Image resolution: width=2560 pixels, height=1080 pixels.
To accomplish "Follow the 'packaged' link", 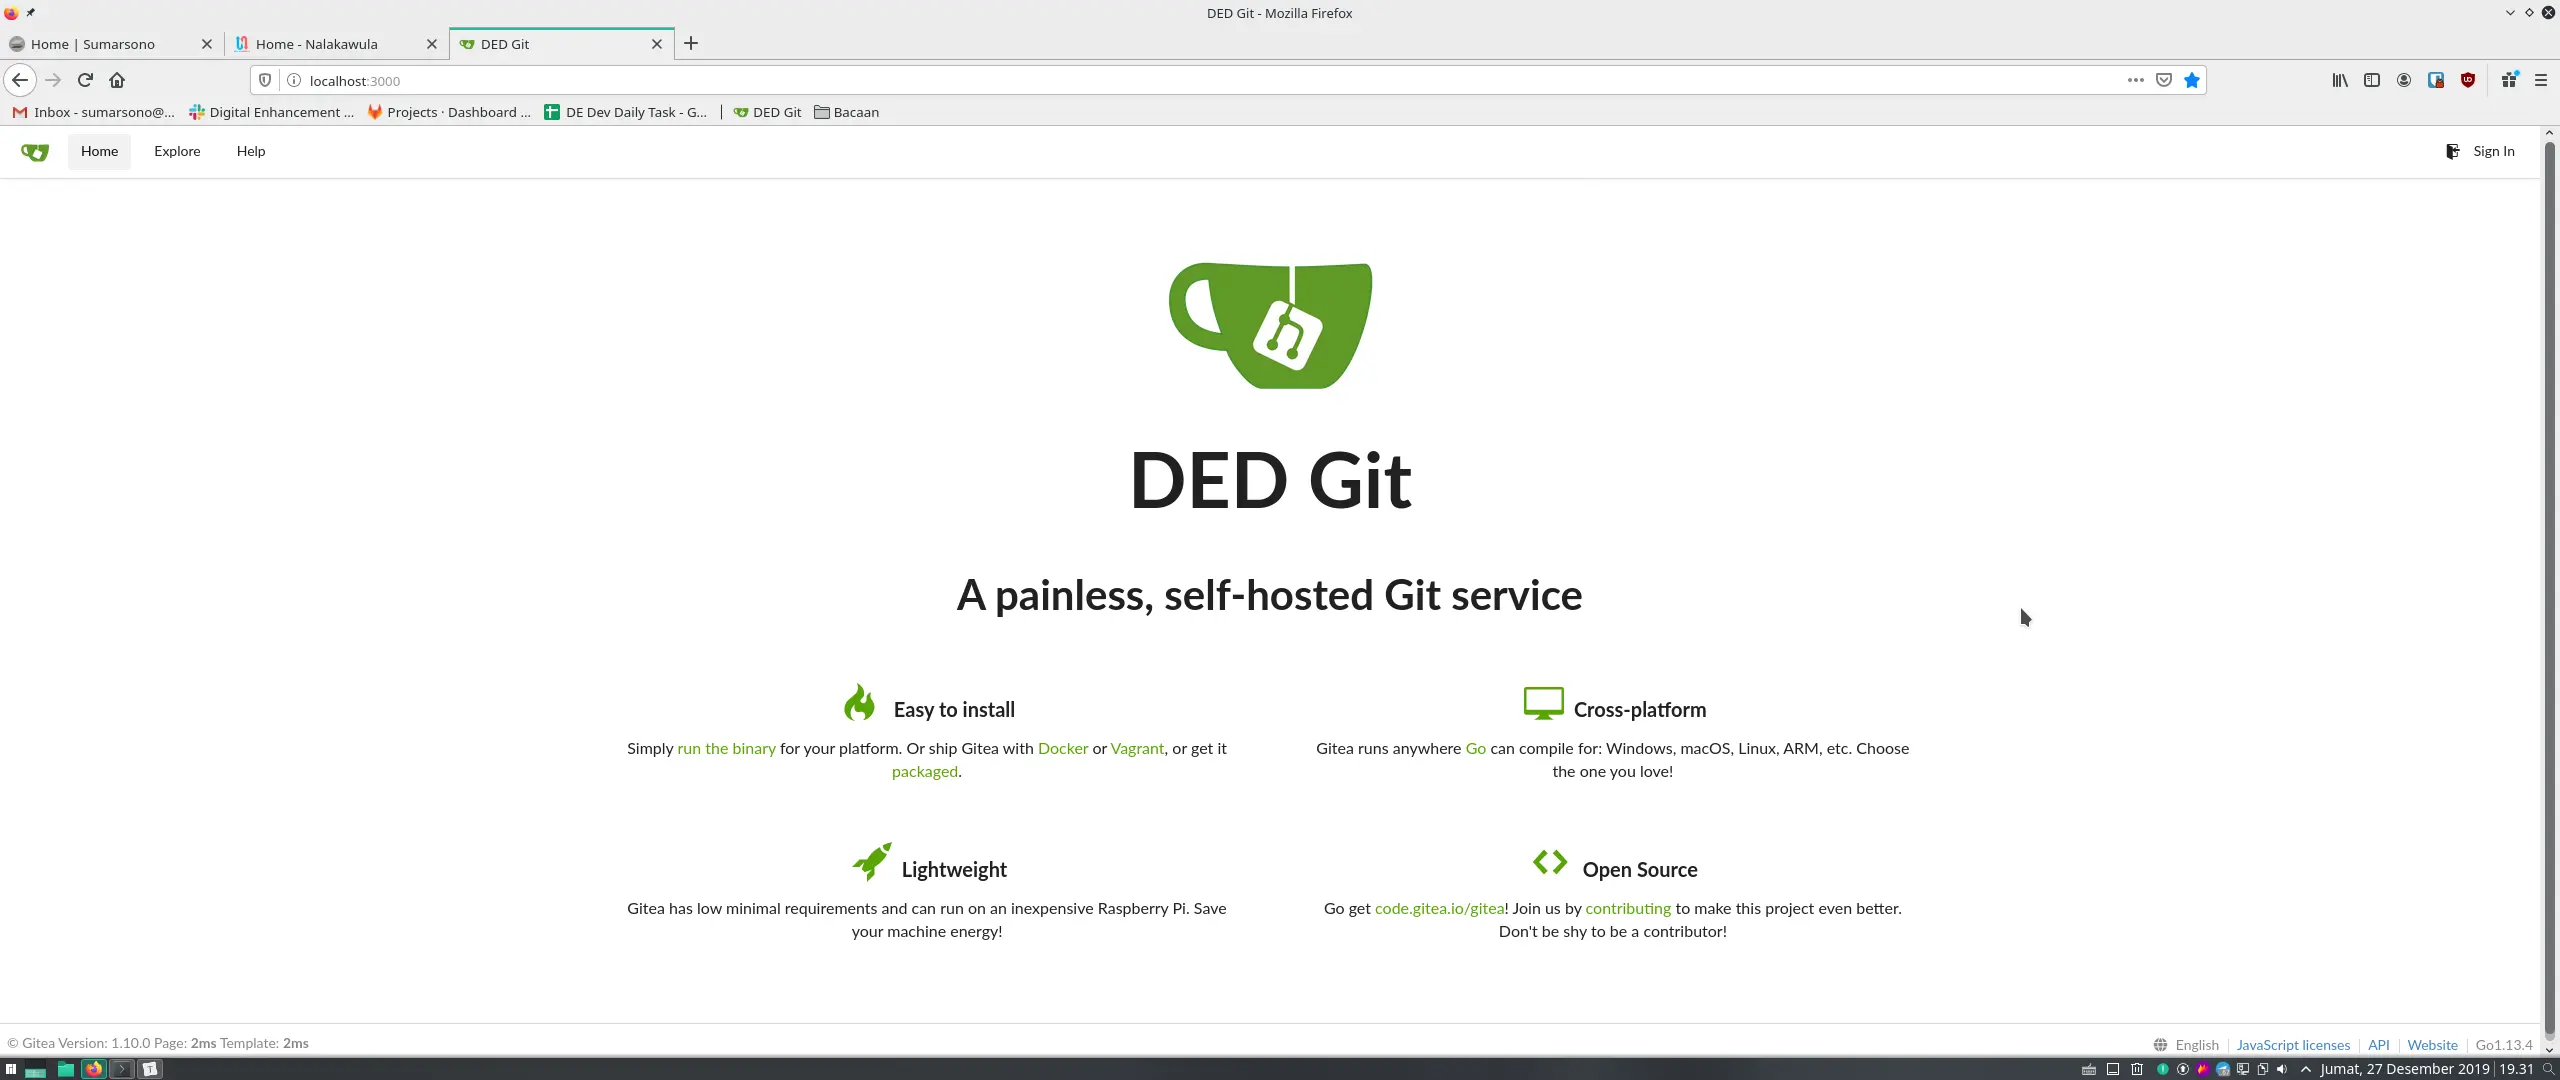I will pos(924,772).
